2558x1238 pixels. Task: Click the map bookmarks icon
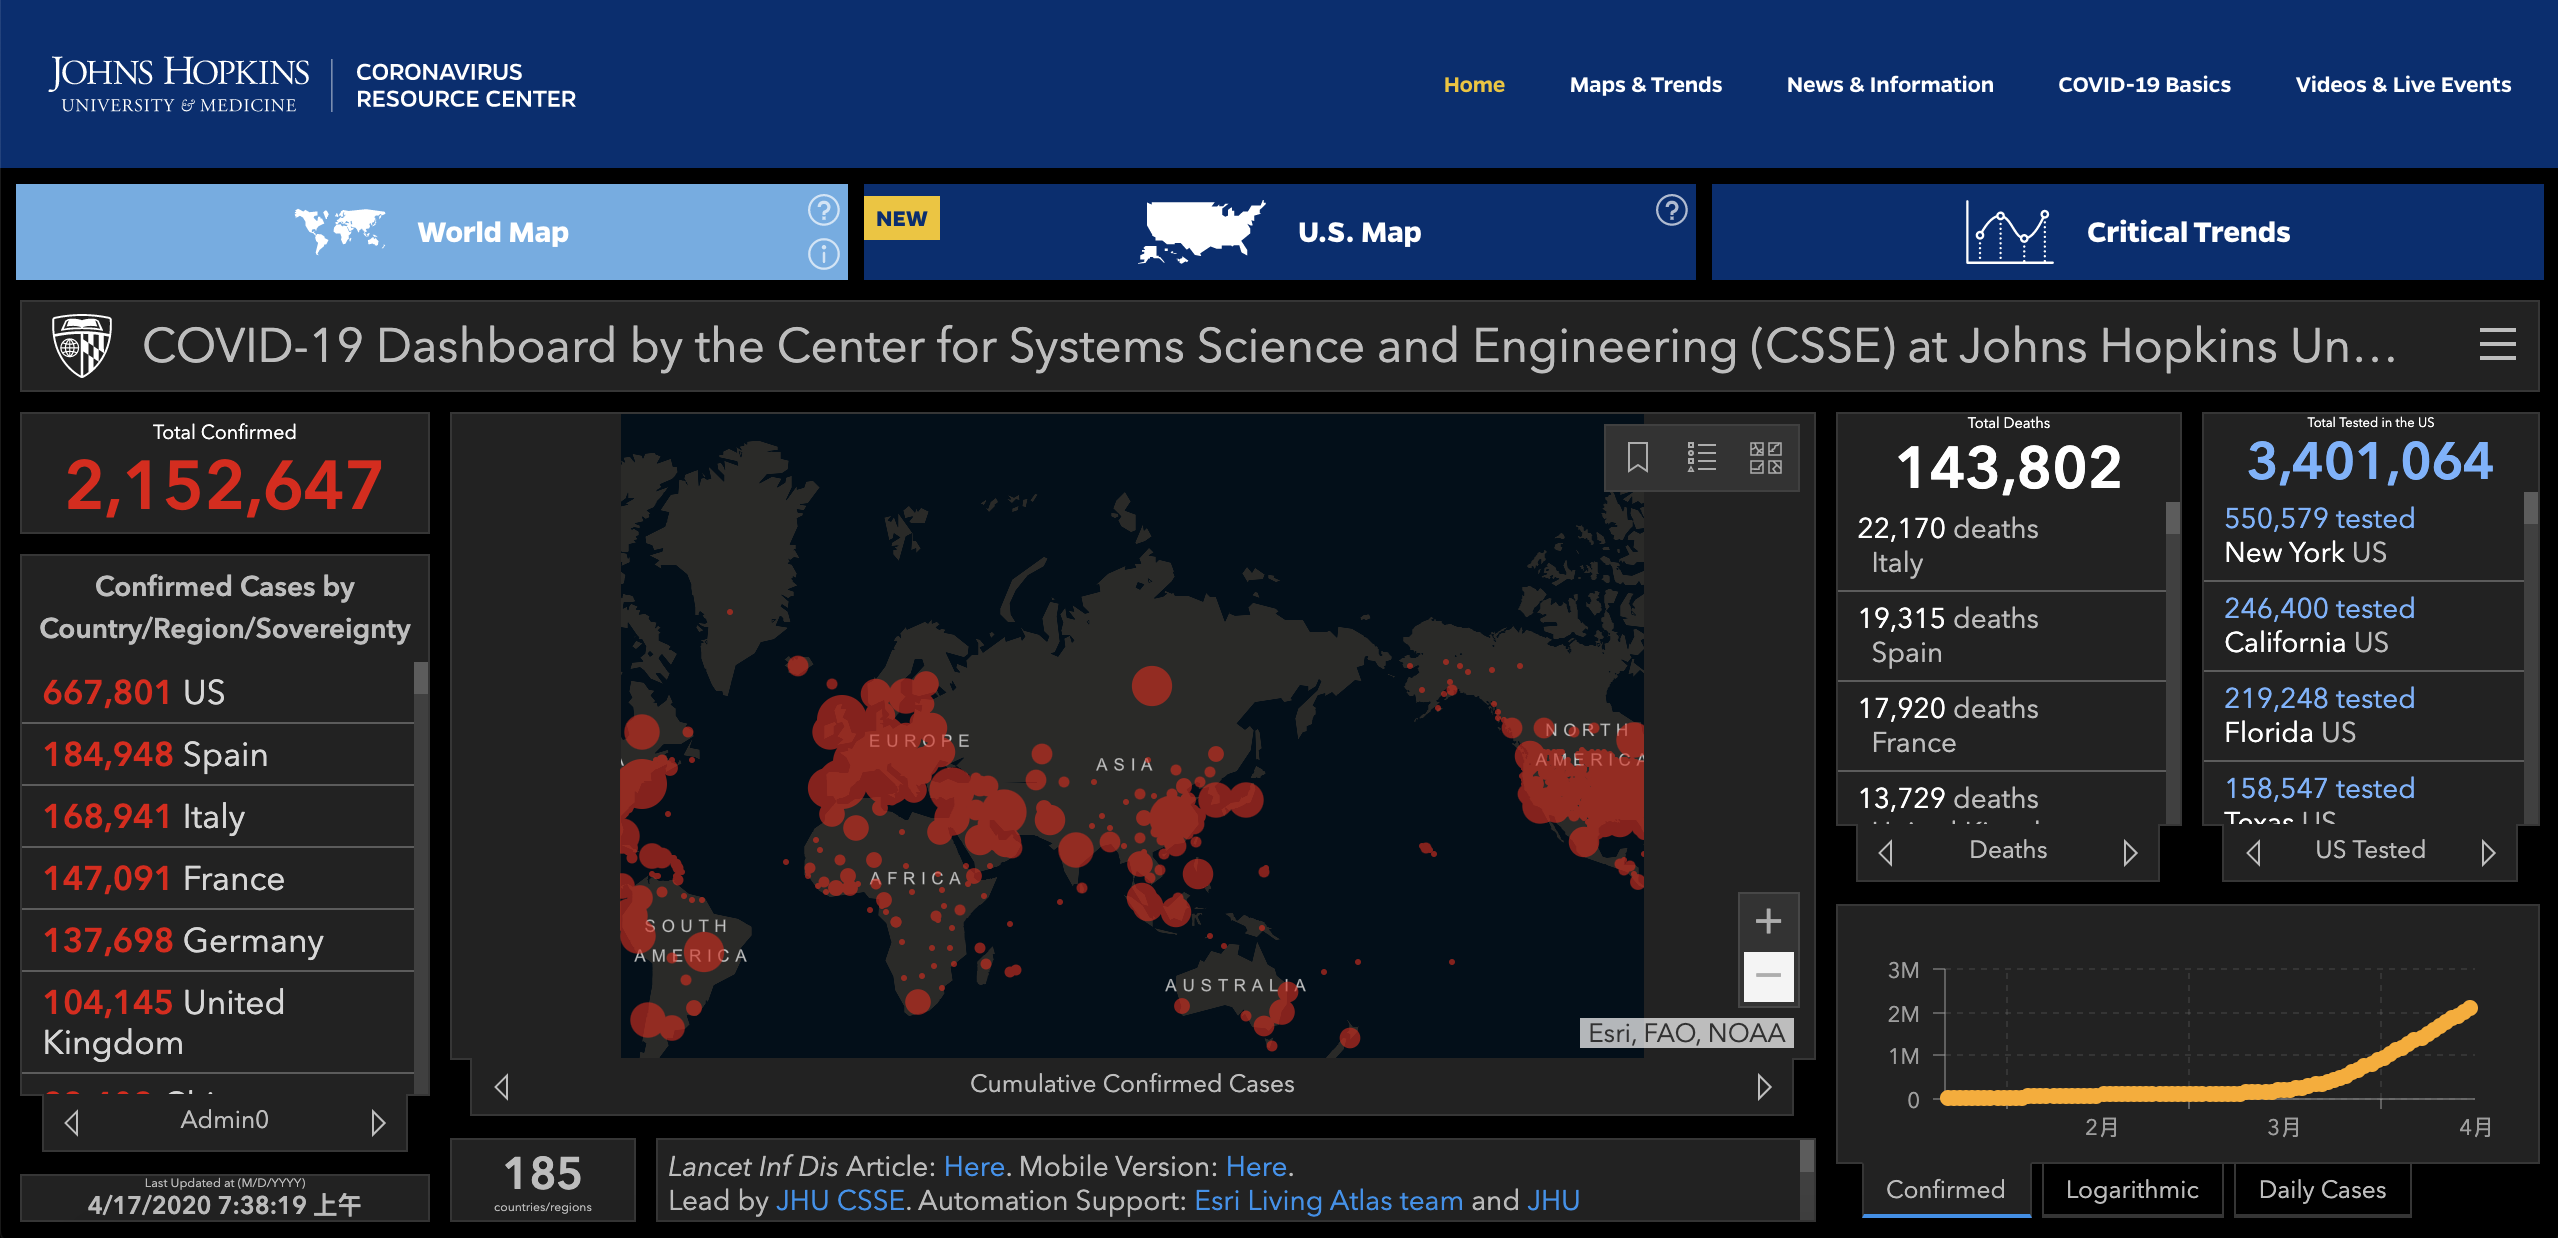pos(1637,457)
